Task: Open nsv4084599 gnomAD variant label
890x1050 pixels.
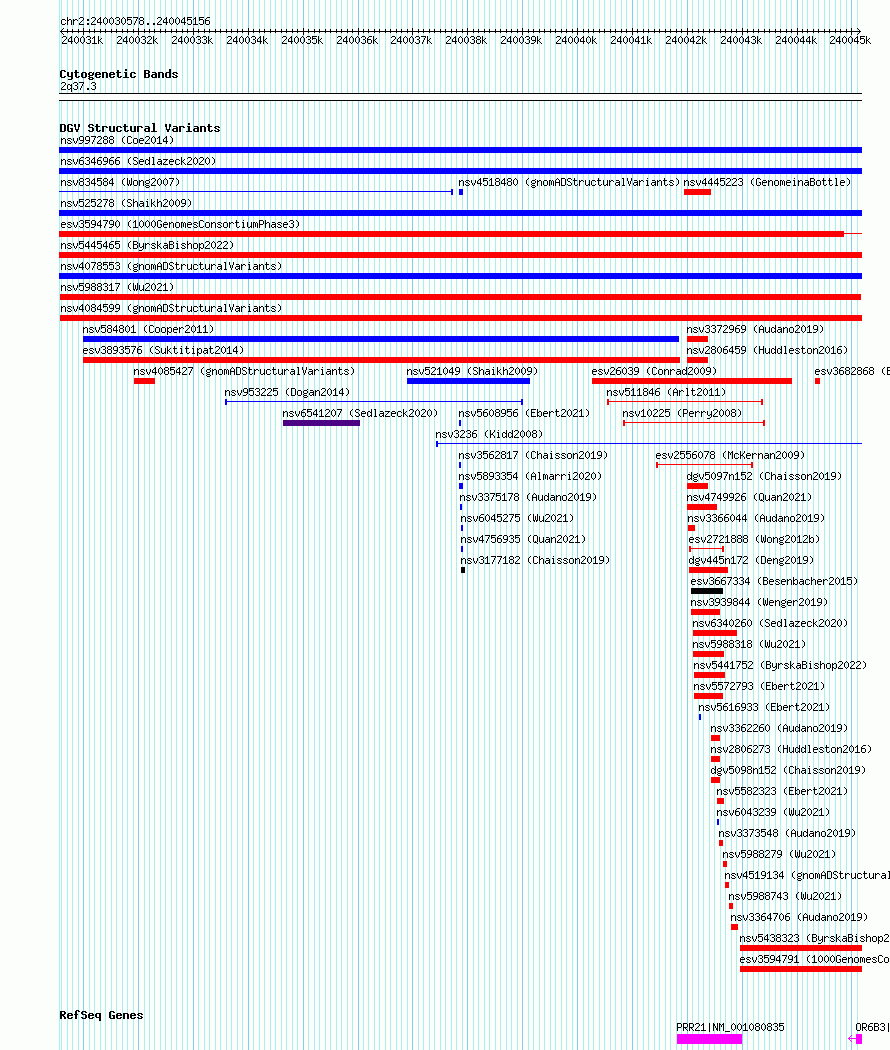Action: (171, 308)
